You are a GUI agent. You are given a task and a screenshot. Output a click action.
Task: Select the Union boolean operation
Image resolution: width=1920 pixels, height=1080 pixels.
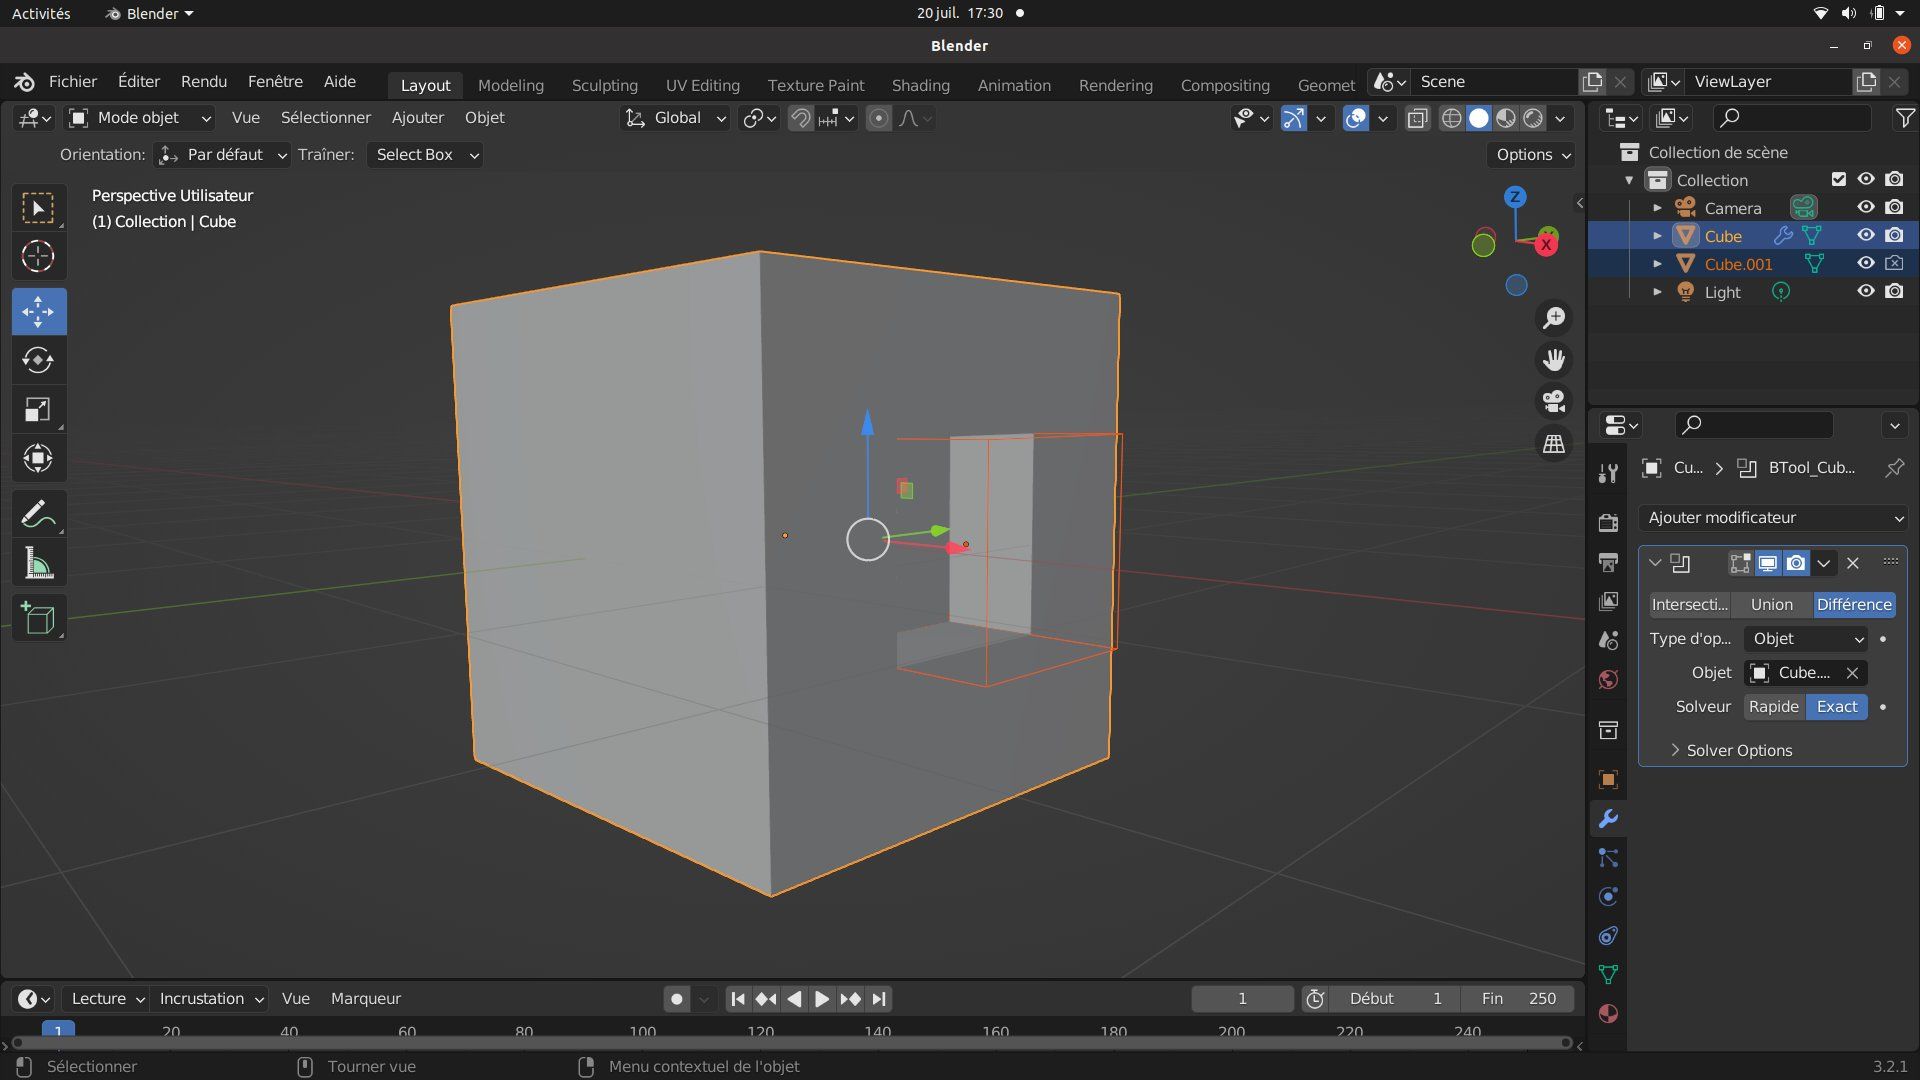coord(1772,605)
